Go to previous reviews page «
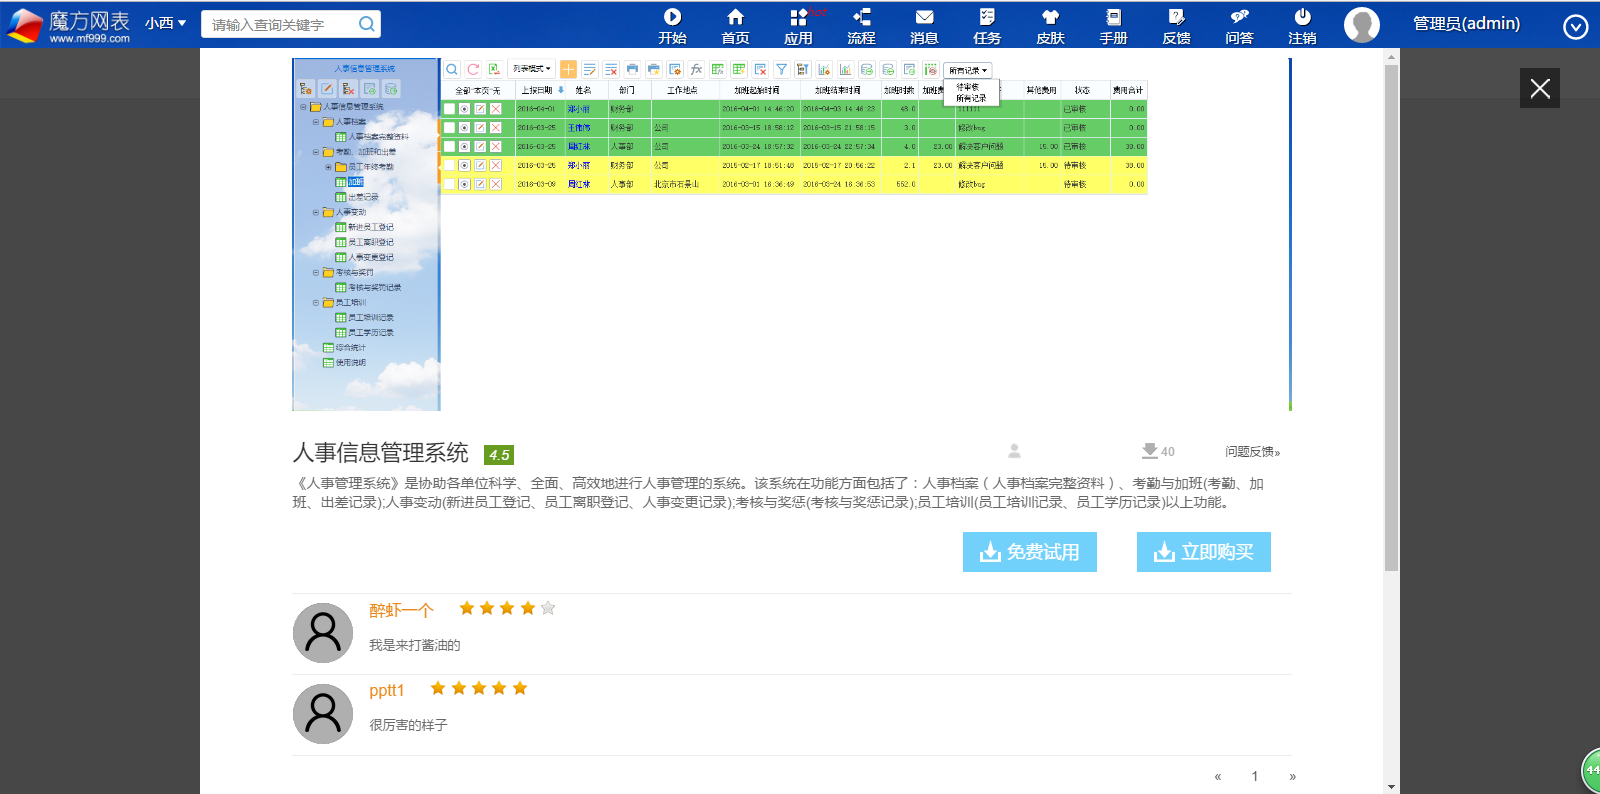 pyautogui.click(x=1218, y=776)
